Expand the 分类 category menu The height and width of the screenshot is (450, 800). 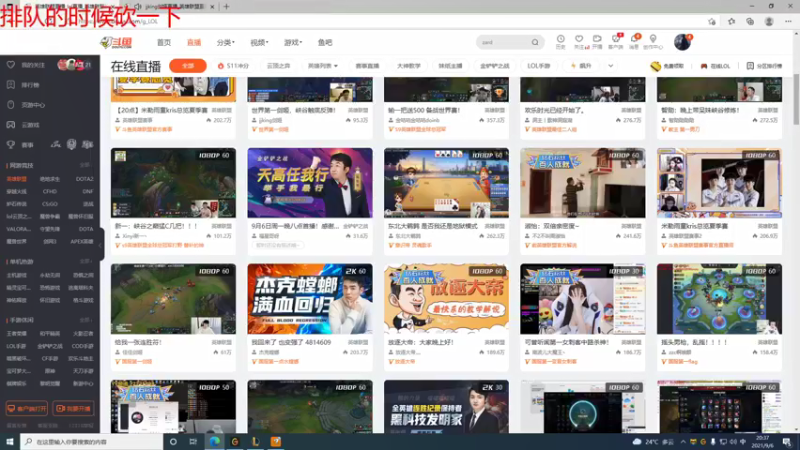pyautogui.click(x=226, y=42)
